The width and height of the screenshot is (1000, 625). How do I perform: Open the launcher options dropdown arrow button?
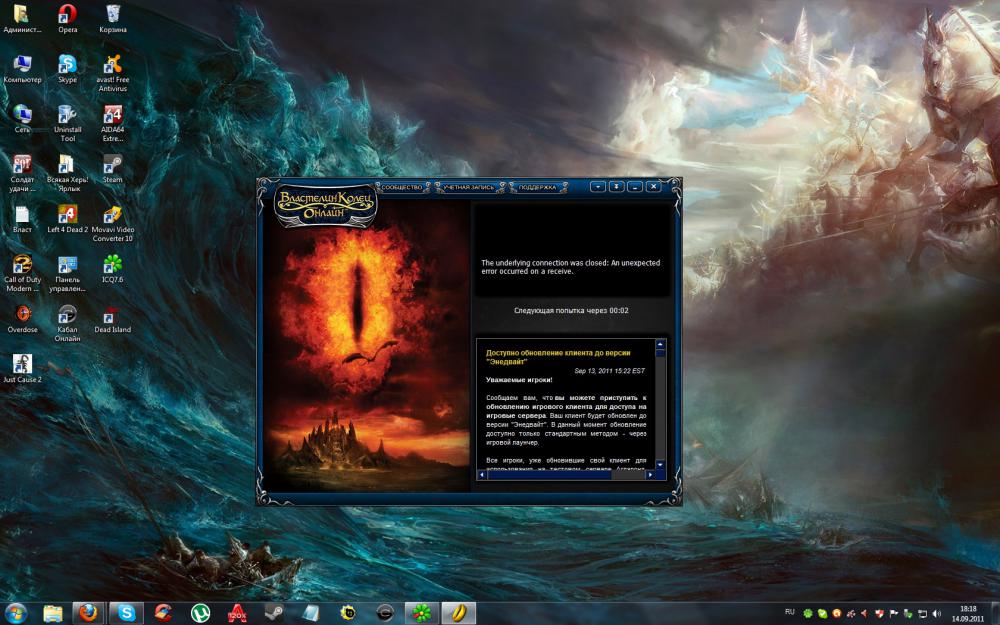click(x=598, y=186)
